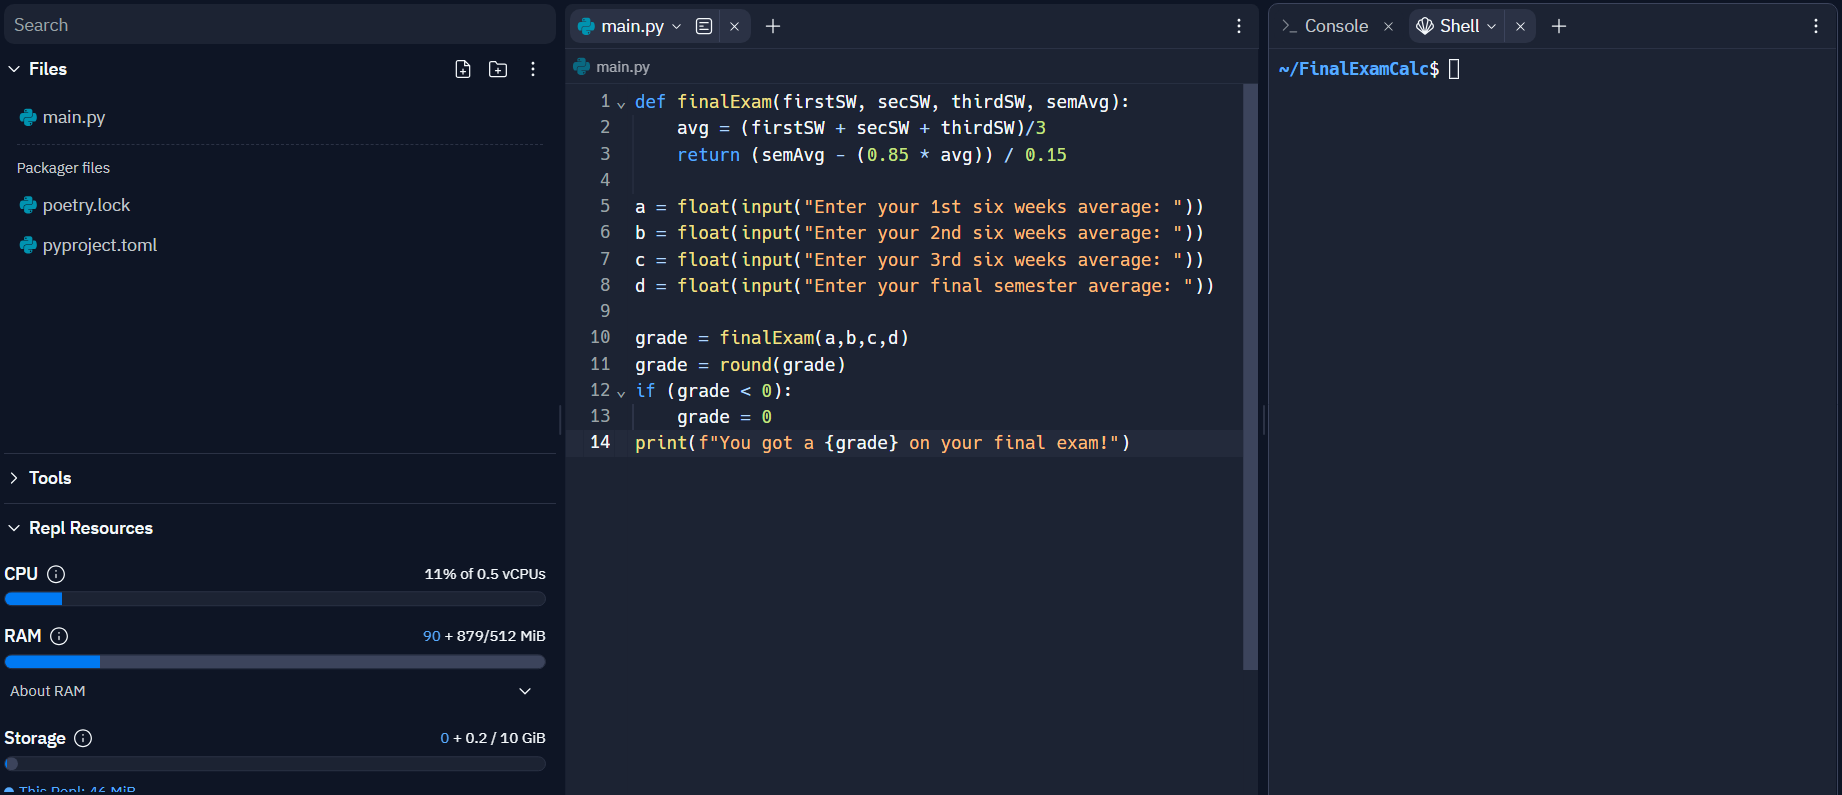1842x795 pixels.
Task: Click the pyproject.toml file icon
Action: coord(28,245)
